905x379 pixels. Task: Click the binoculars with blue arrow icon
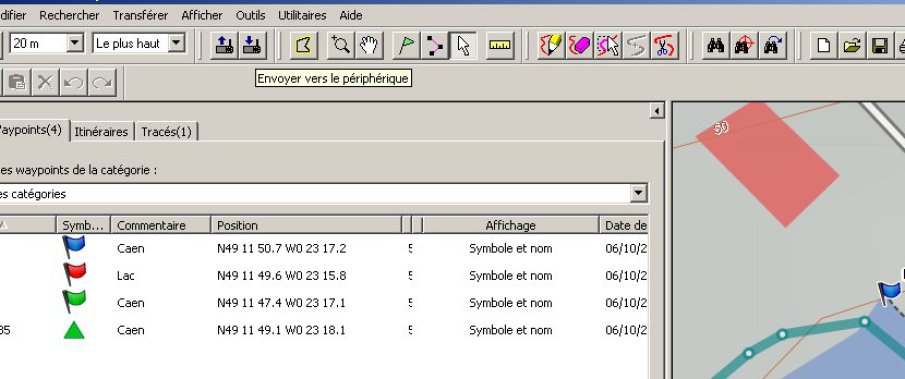[773, 45]
